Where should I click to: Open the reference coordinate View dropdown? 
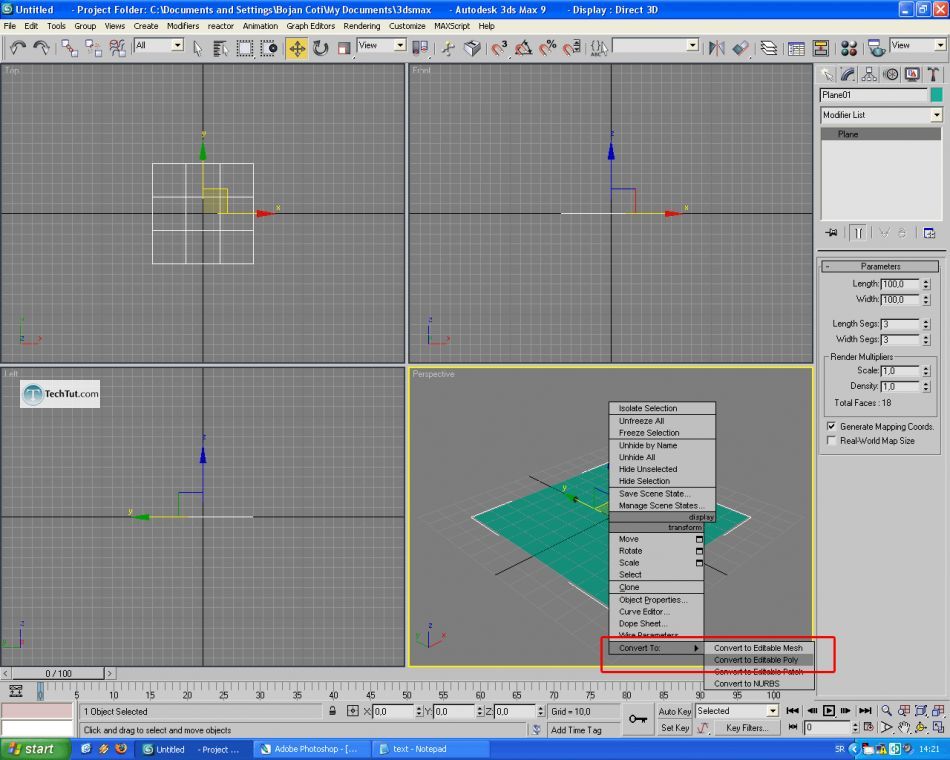pos(381,45)
